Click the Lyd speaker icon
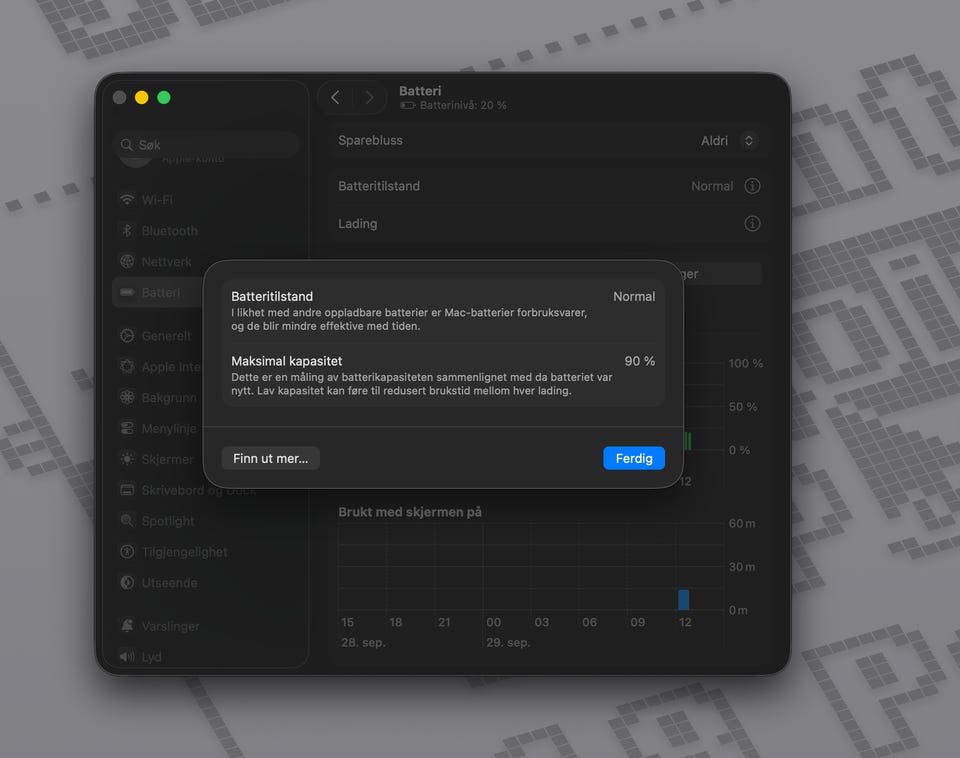The image size is (960, 758). click(x=127, y=656)
